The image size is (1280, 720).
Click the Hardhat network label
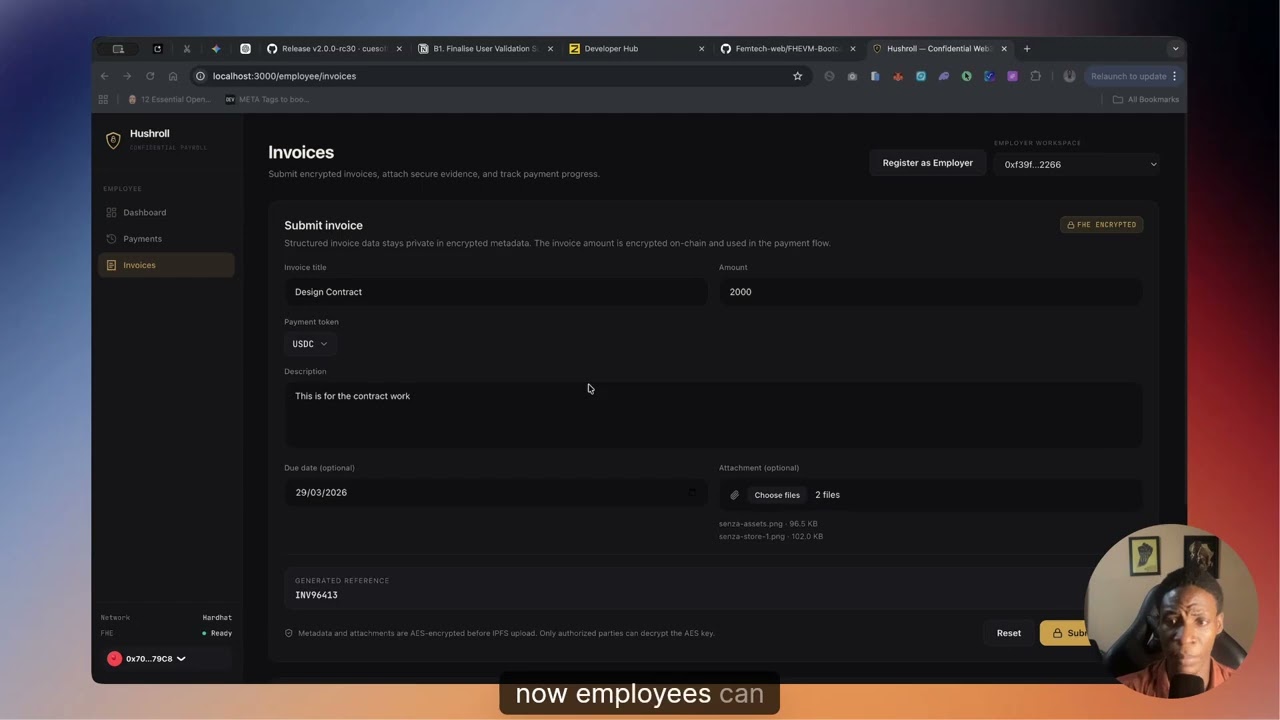(217, 618)
